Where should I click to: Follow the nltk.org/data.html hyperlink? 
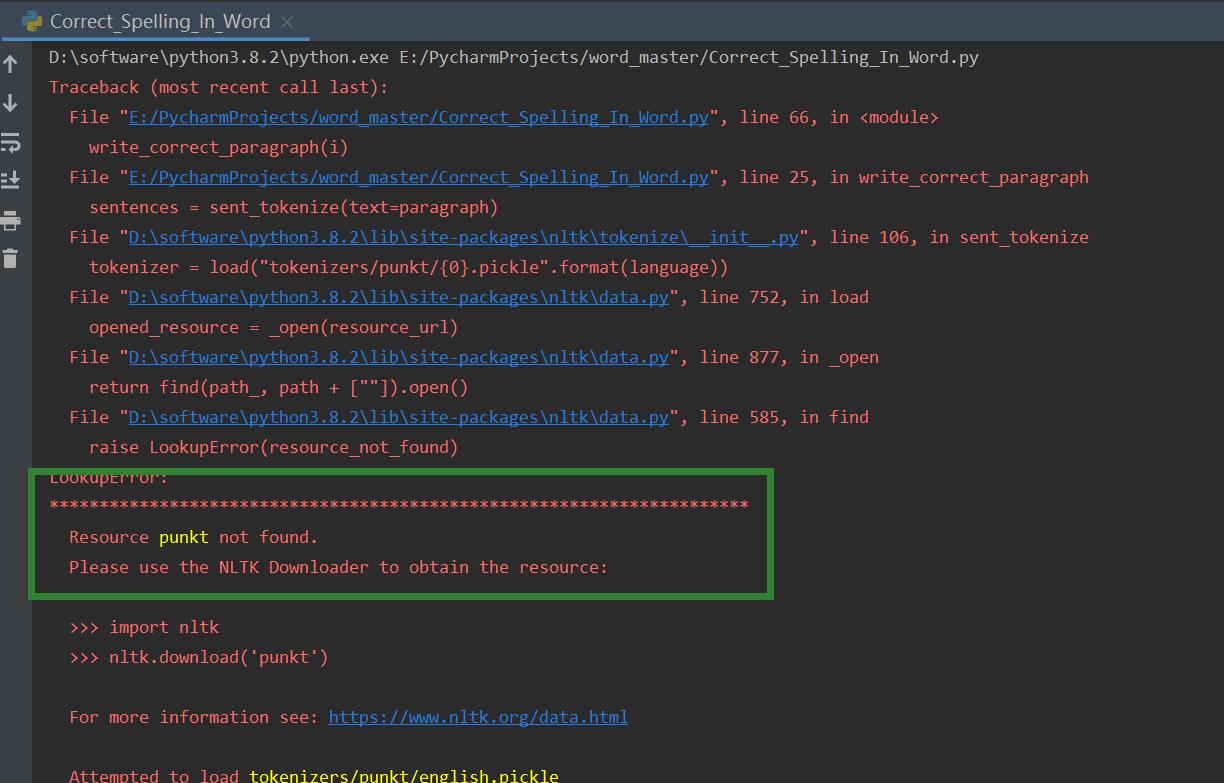[x=478, y=717]
